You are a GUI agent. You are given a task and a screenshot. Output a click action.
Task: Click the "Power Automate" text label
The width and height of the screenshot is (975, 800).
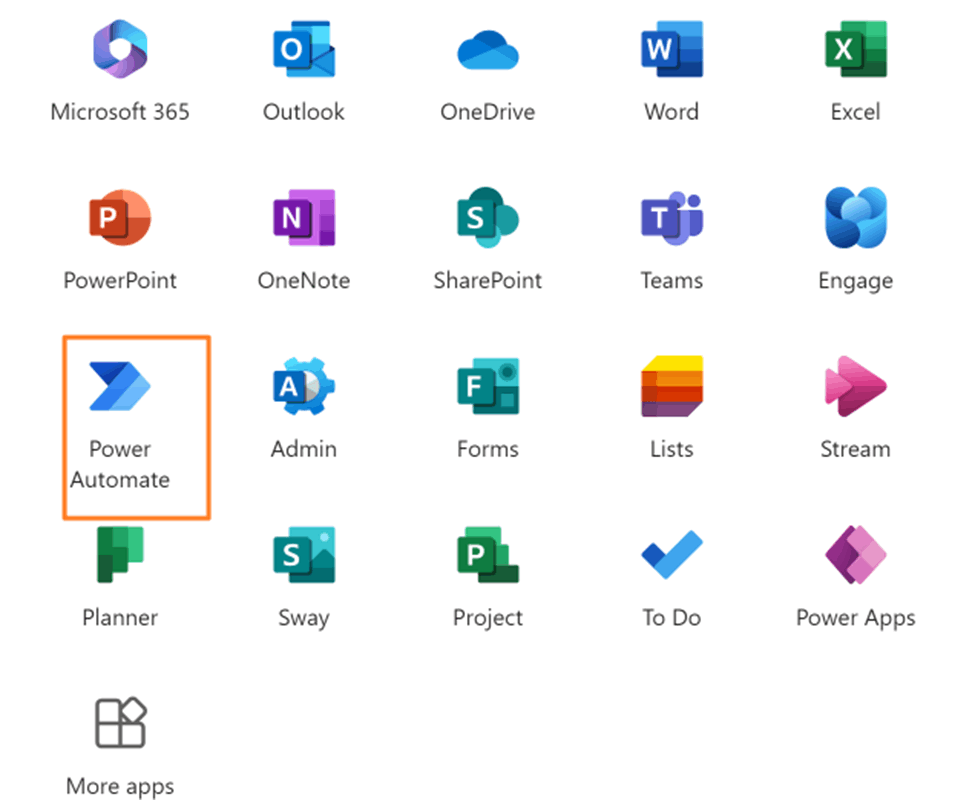click(120, 464)
